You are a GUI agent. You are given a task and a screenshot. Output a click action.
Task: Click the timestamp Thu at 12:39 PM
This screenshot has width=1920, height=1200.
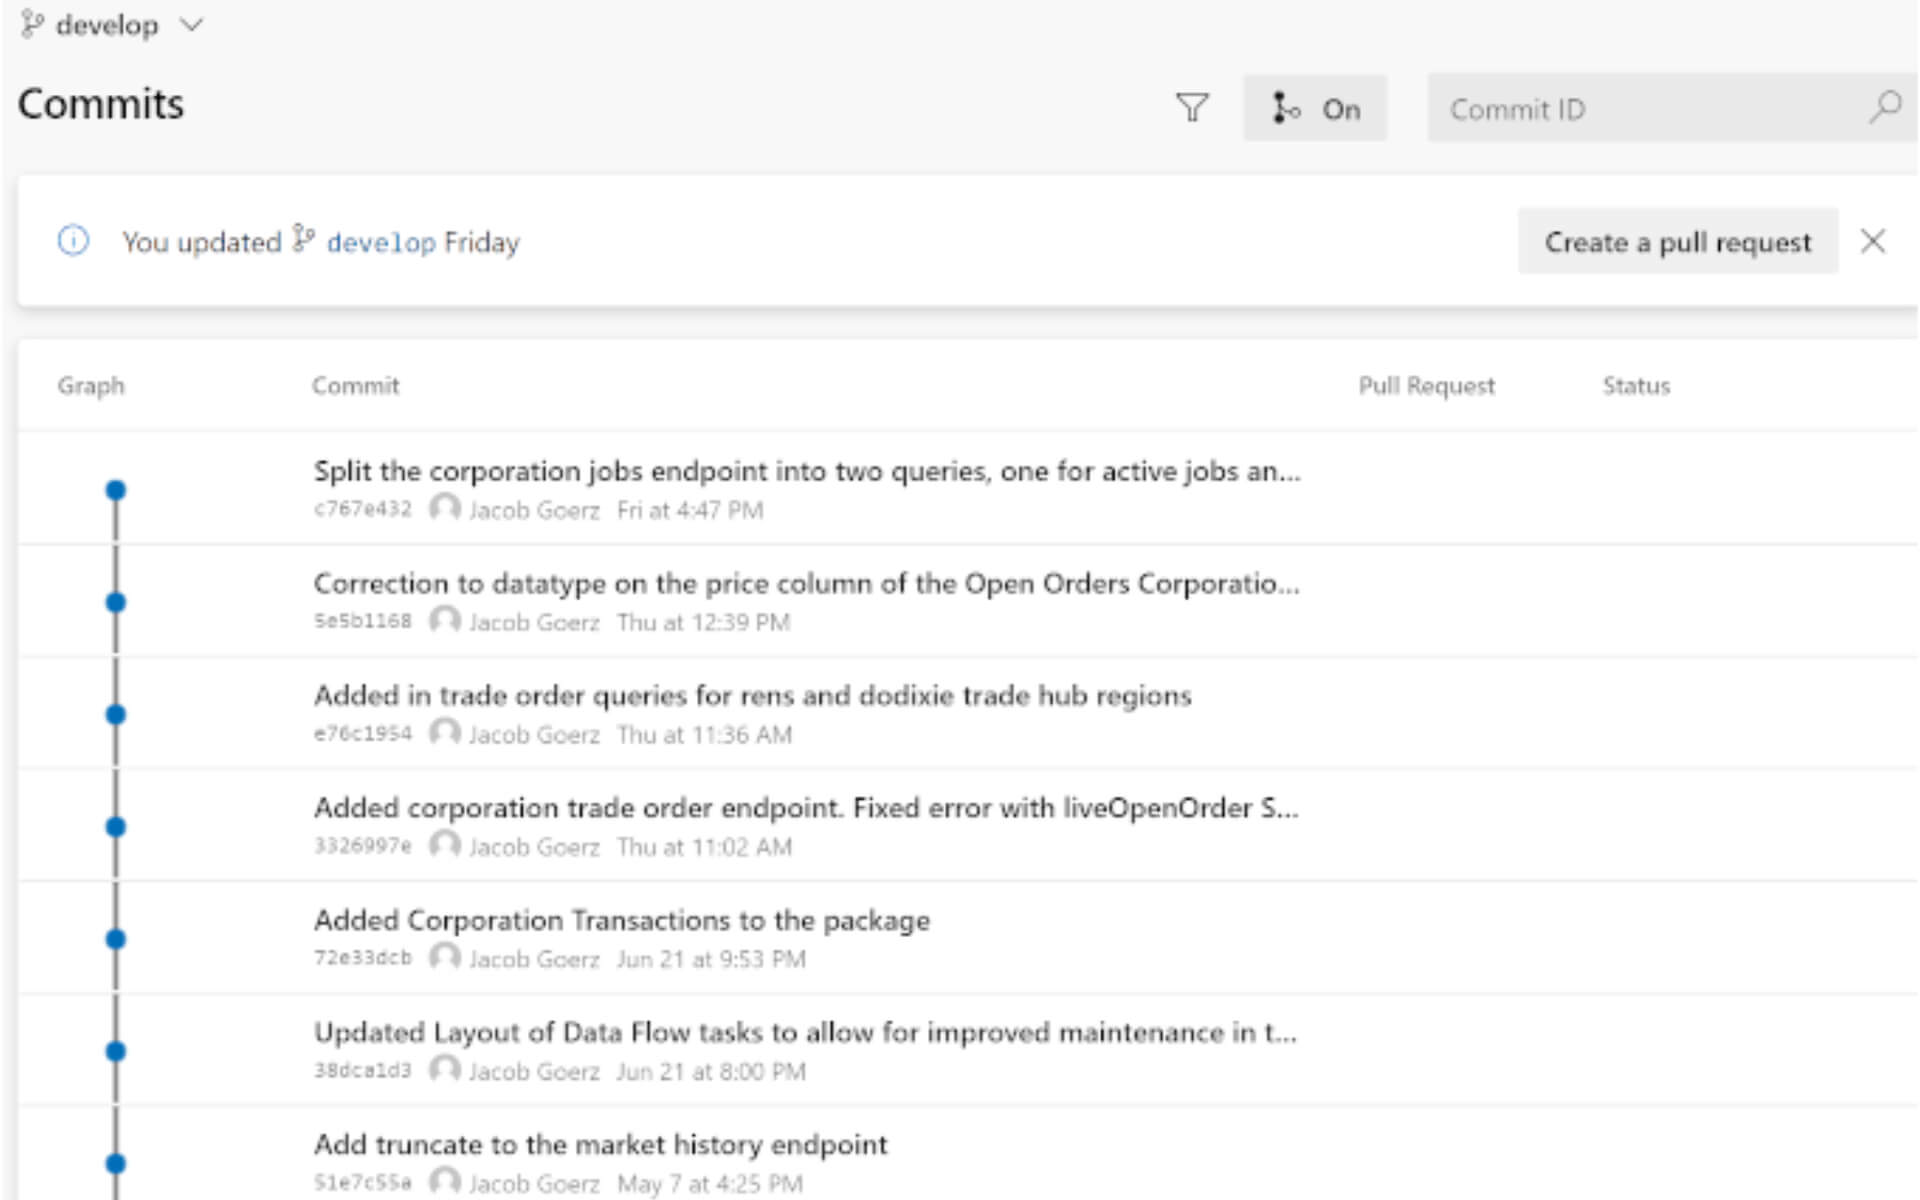pos(703,622)
